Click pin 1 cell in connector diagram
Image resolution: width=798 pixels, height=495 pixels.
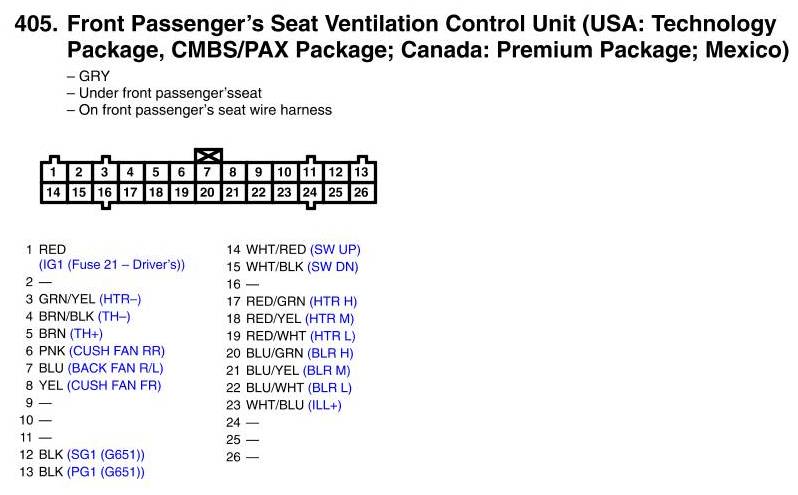click(53, 172)
